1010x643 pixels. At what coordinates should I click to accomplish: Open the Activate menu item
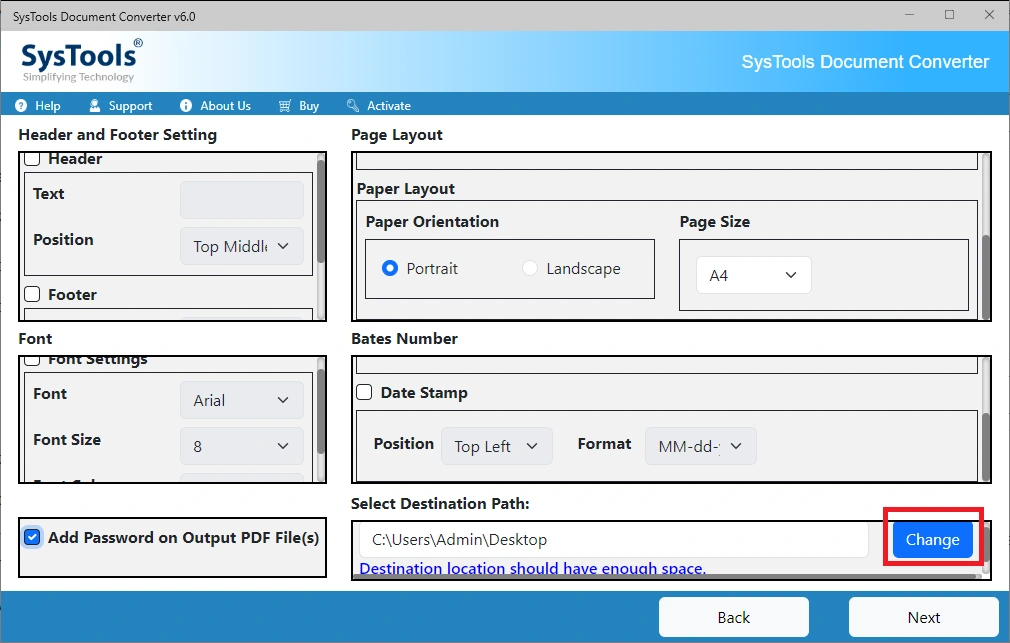point(379,106)
